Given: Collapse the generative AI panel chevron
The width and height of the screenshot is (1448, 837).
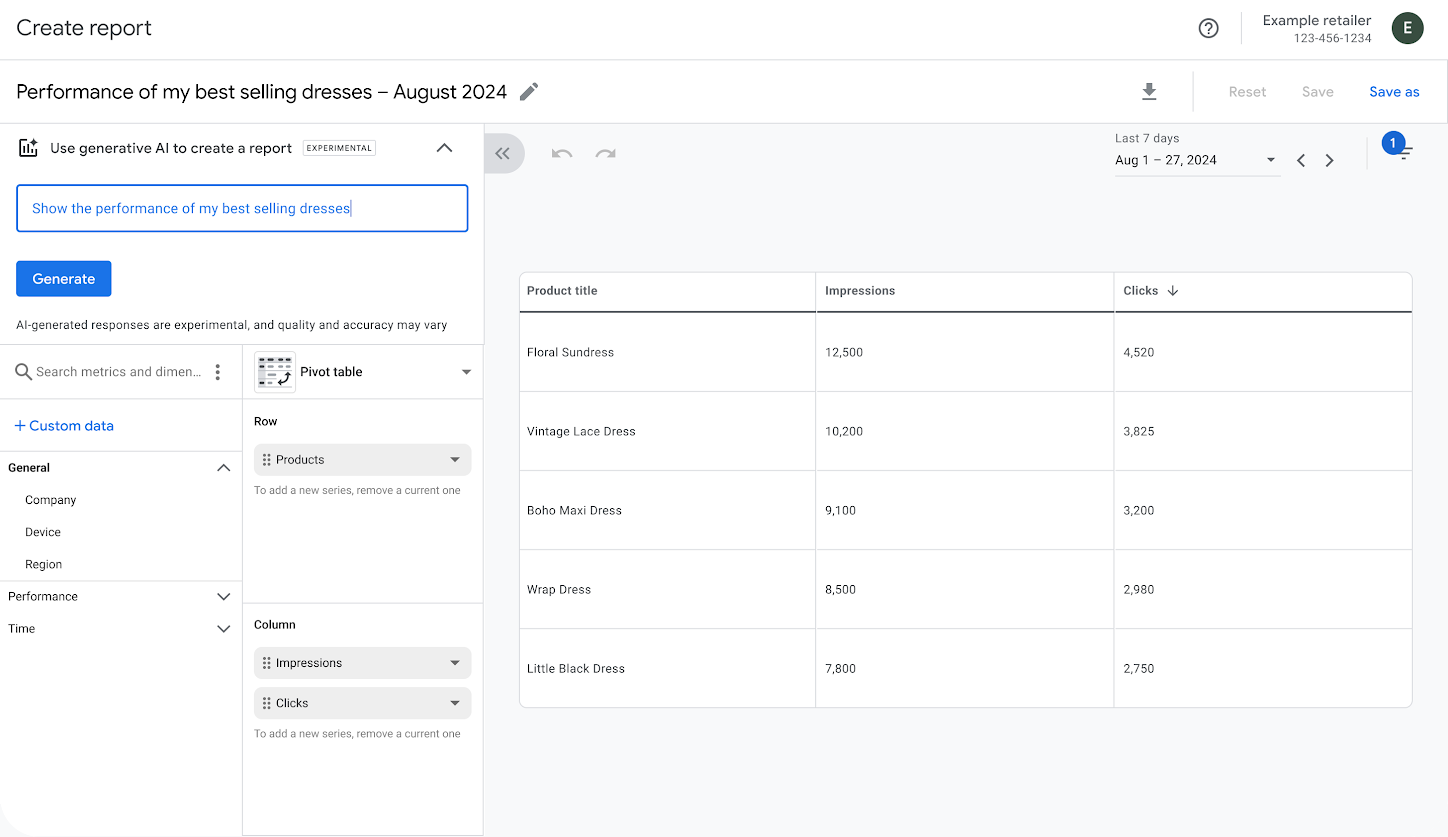Looking at the screenshot, I should (x=445, y=148).
